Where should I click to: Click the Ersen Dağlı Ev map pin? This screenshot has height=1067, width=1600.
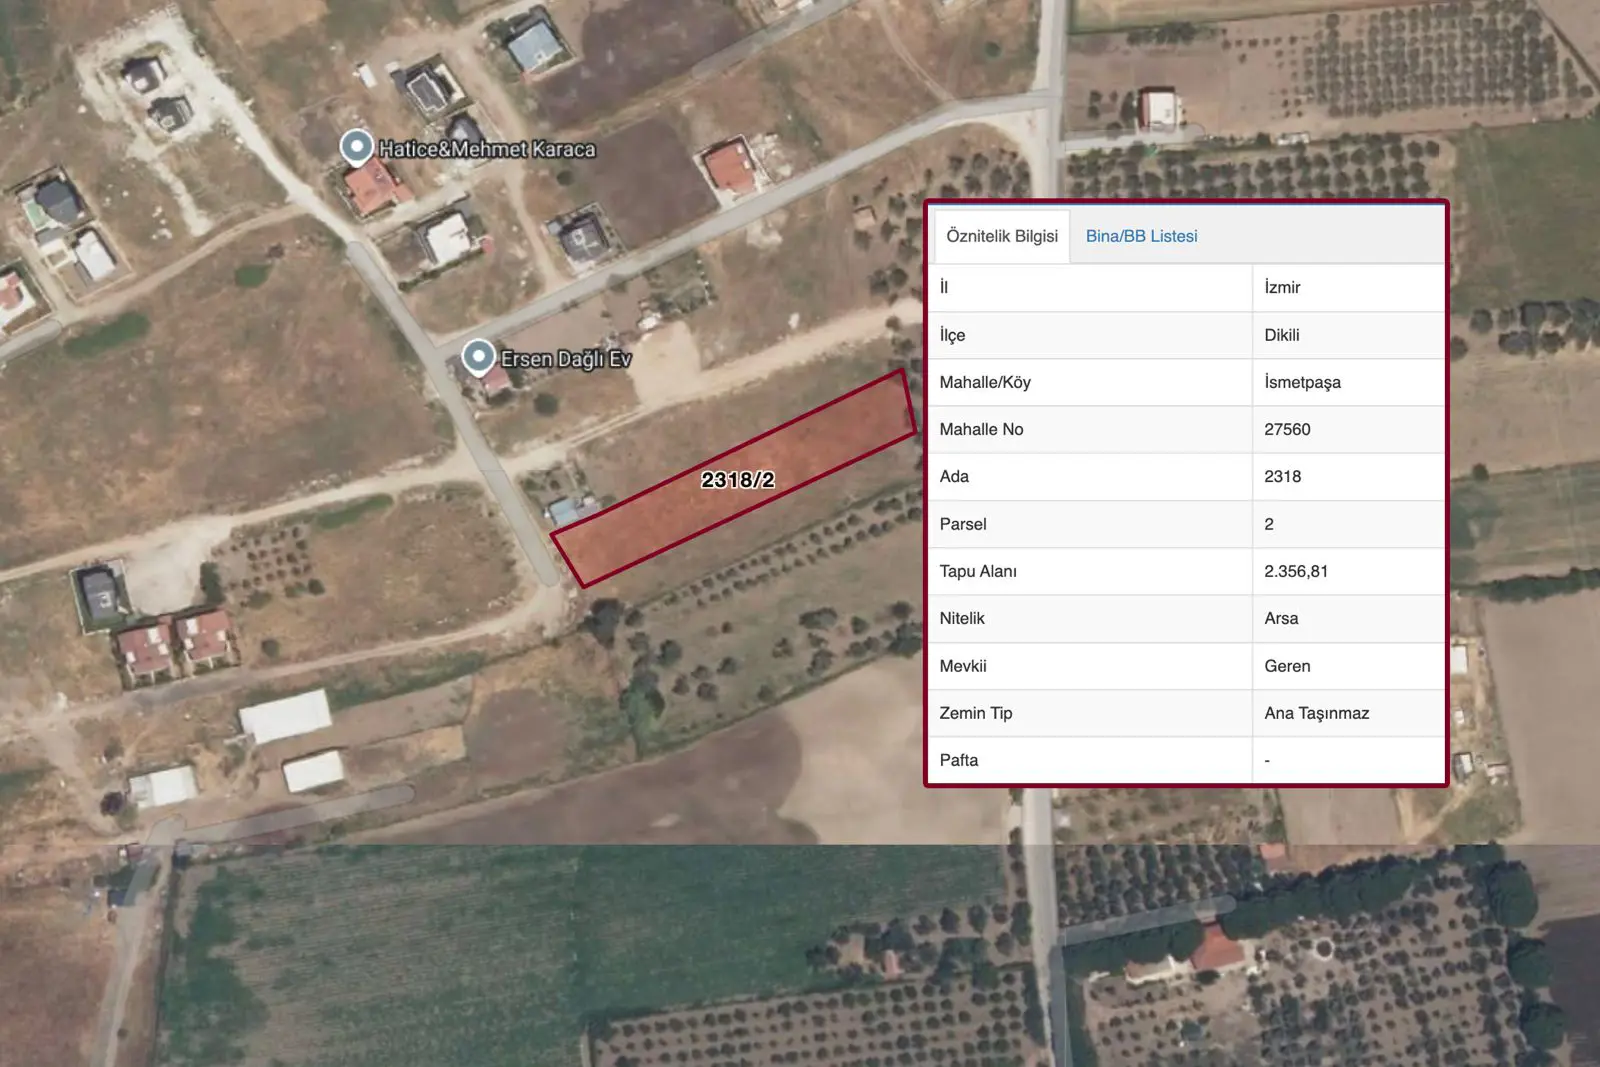478,358
